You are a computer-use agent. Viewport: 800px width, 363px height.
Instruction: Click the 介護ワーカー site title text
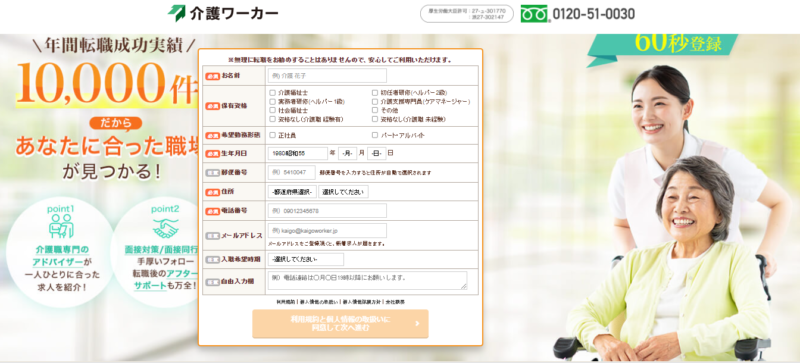(234, 14)
